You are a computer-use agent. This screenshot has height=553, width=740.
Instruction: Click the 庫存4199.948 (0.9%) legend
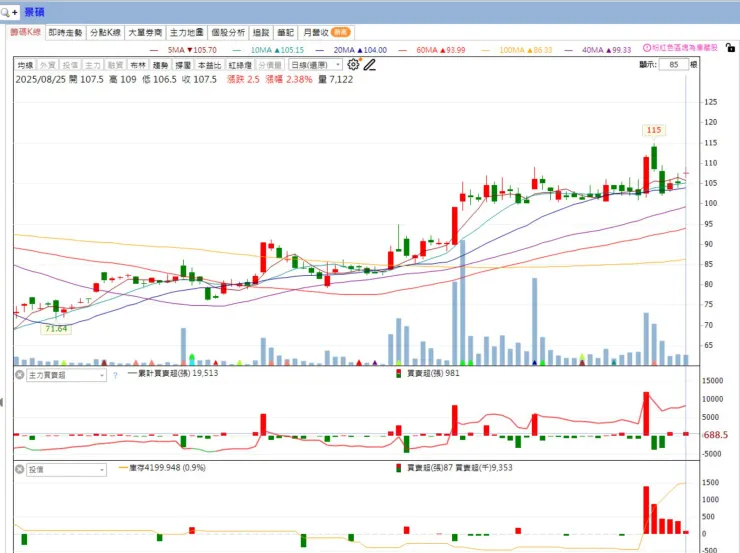tap(162, 468)
